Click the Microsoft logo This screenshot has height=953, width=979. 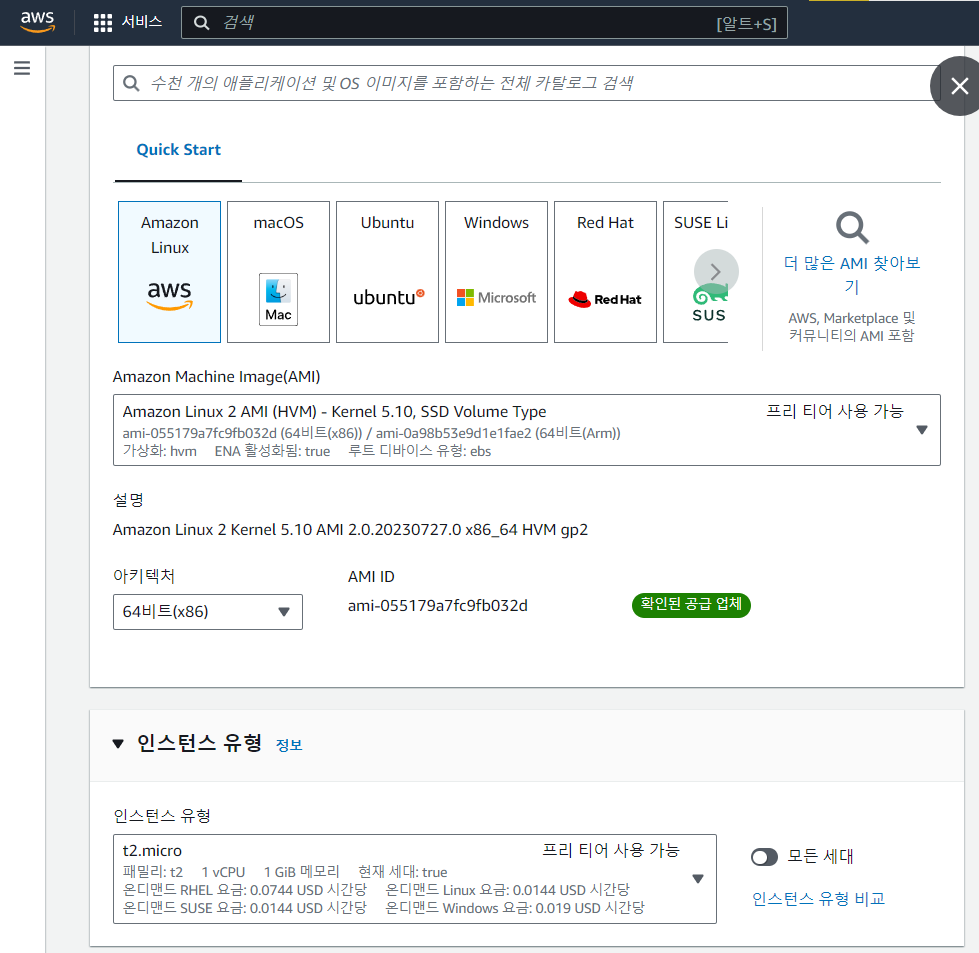[496, 298]
